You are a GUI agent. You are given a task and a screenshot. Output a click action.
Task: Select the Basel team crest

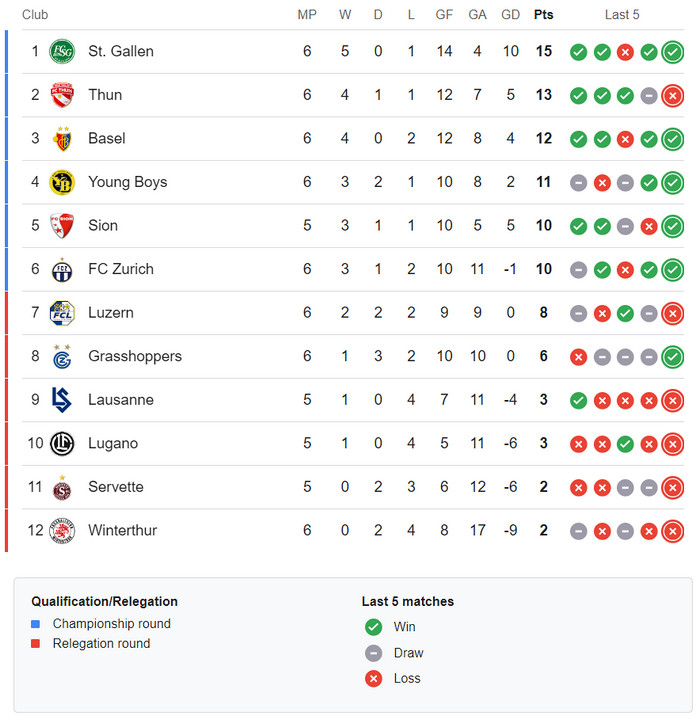pyautogui.click(x=62, y=138)
